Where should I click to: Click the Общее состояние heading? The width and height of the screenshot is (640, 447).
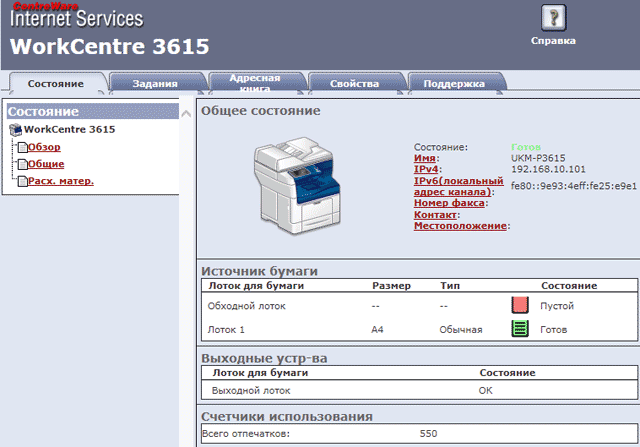(260, 111)
